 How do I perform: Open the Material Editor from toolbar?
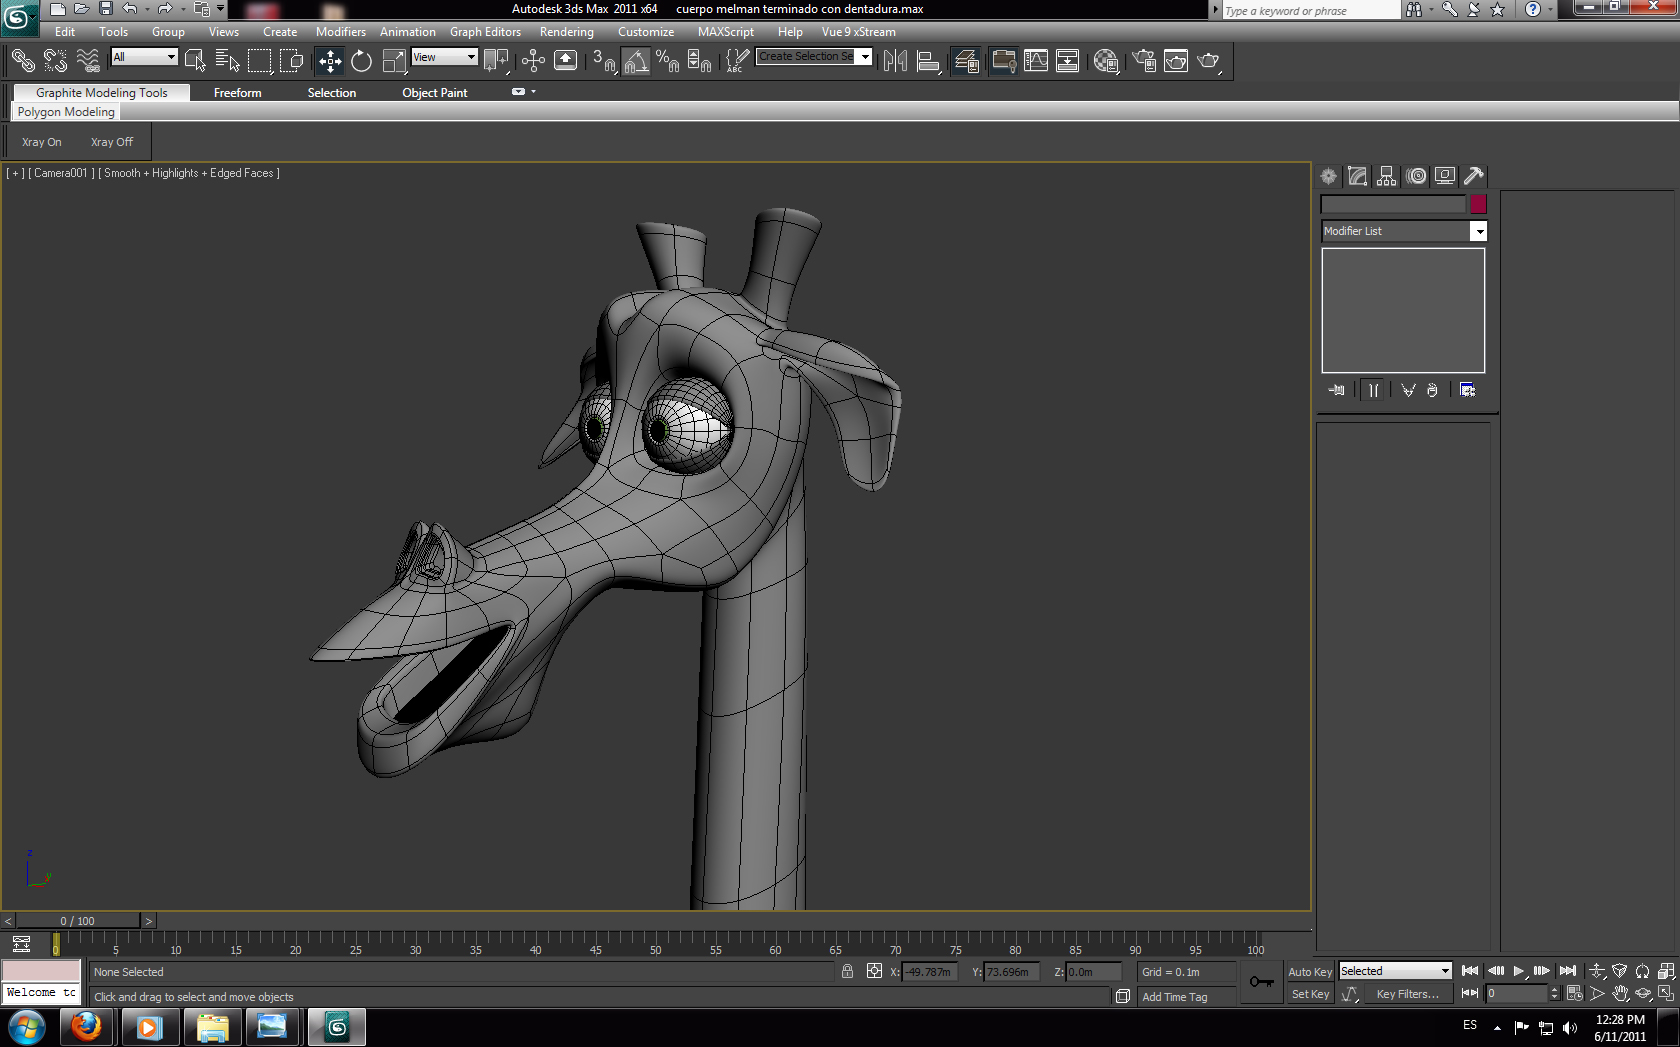(x=1105, y=61)
